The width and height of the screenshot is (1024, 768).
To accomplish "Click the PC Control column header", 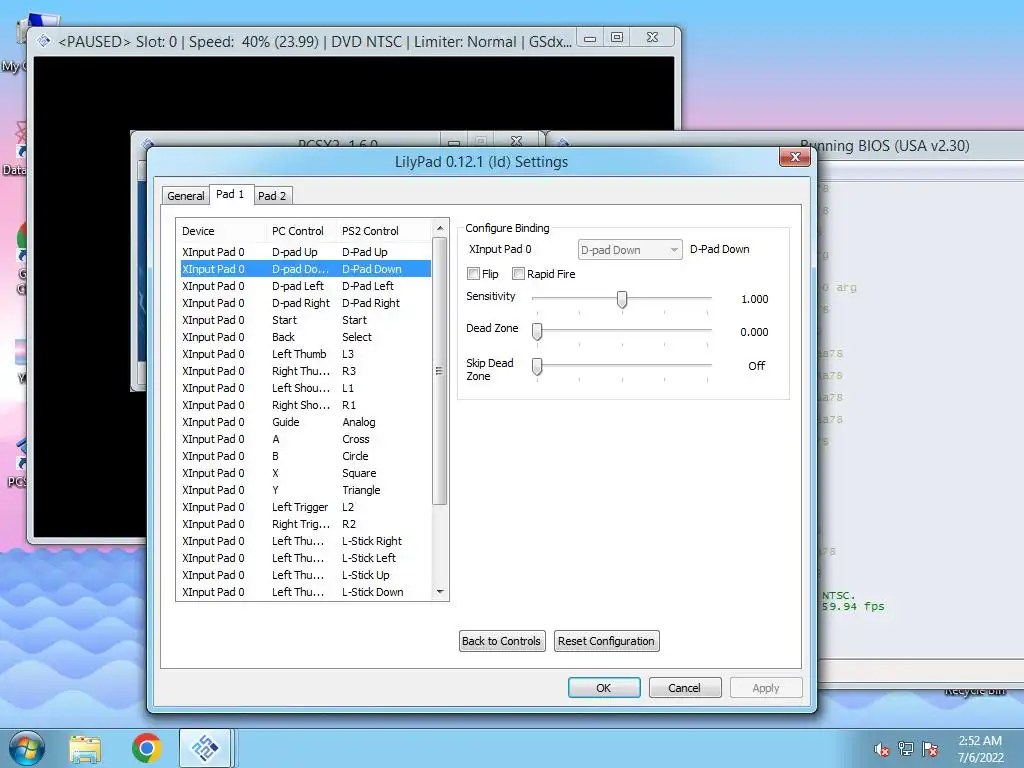I will (302, 231).
